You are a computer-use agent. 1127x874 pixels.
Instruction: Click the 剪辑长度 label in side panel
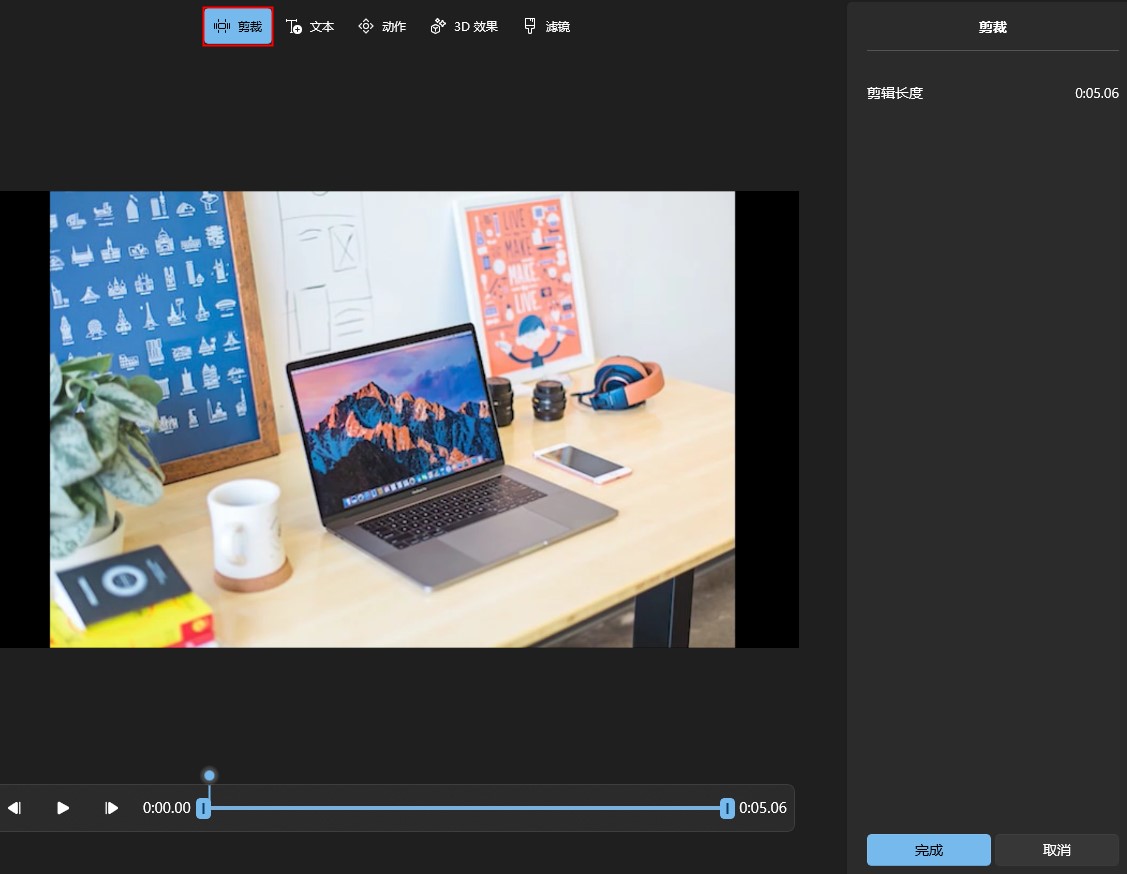(895, 93)
